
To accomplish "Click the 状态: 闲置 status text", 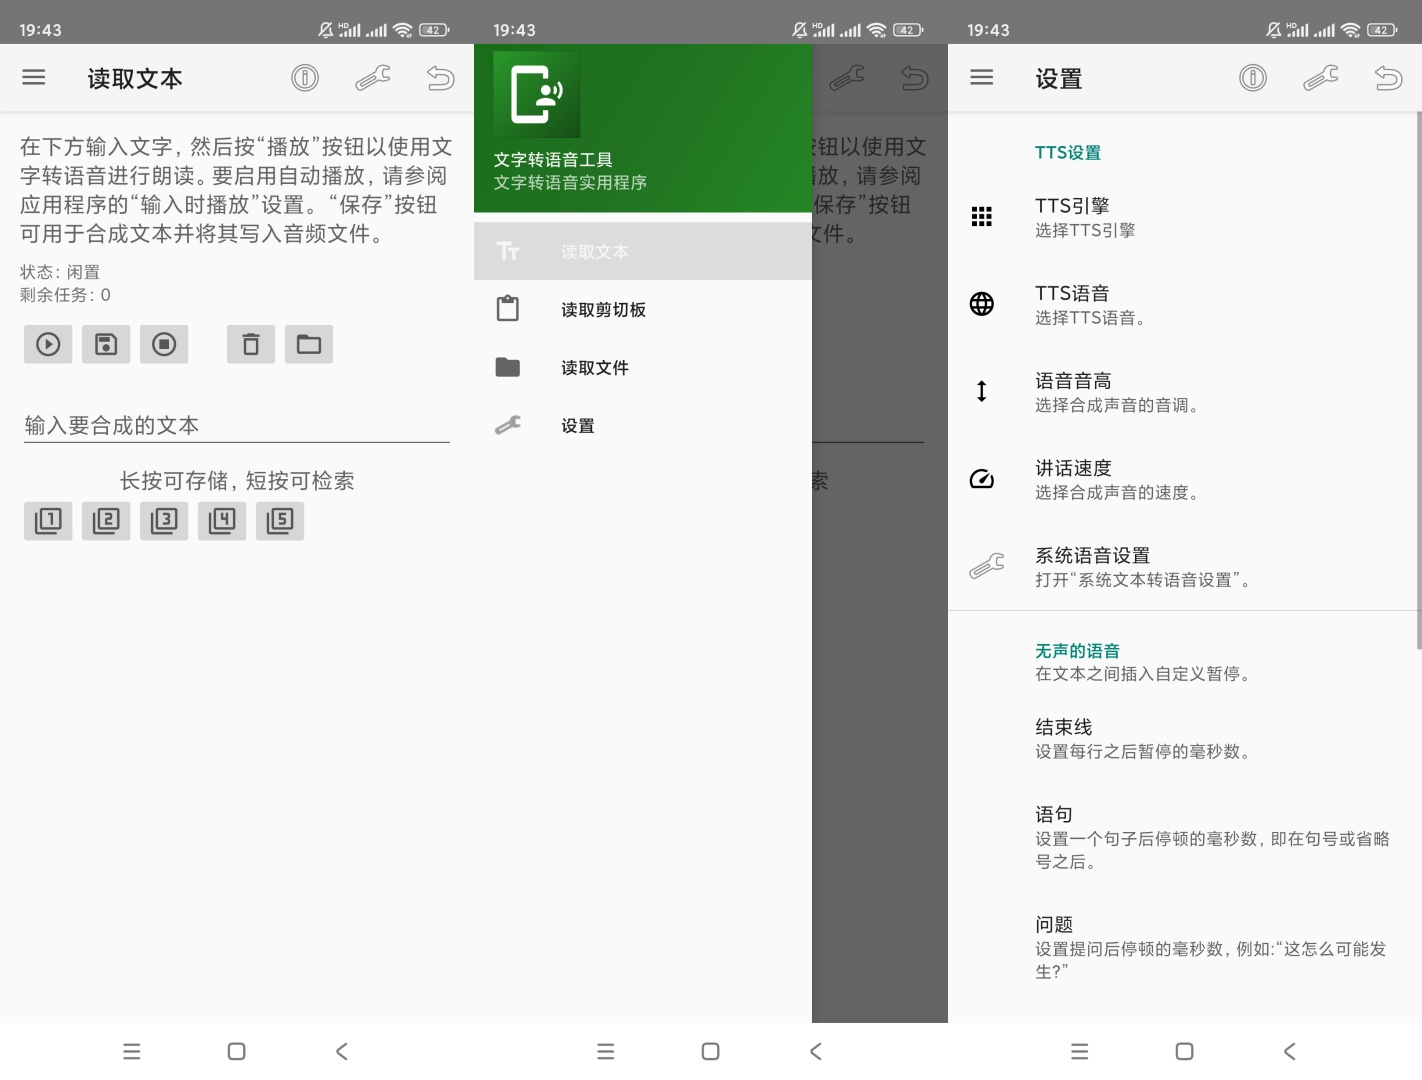I will tap(60, 272).
